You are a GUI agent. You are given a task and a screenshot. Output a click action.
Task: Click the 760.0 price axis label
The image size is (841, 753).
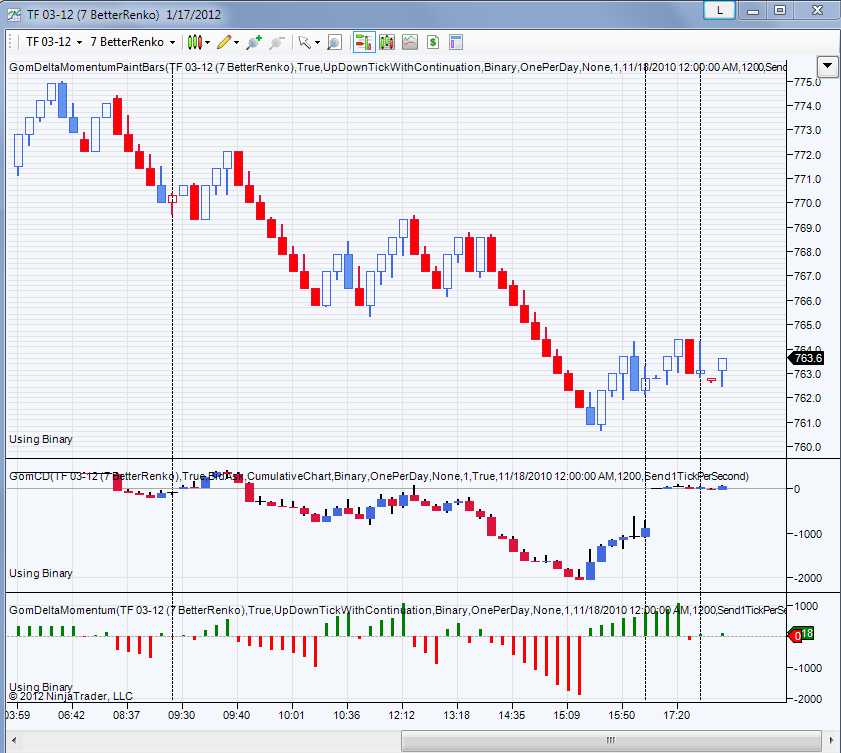tap(807, 447)
